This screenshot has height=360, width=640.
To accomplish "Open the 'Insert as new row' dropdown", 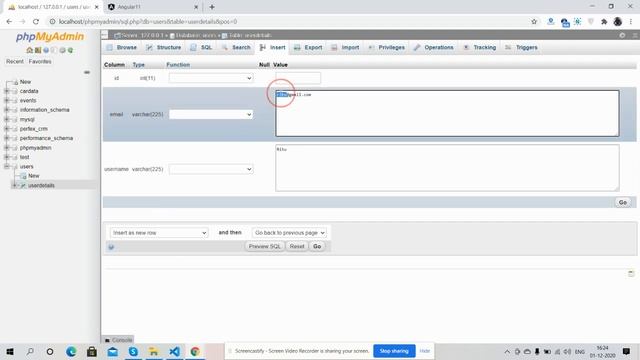I will pyautogui.click(x=159, y=233).
